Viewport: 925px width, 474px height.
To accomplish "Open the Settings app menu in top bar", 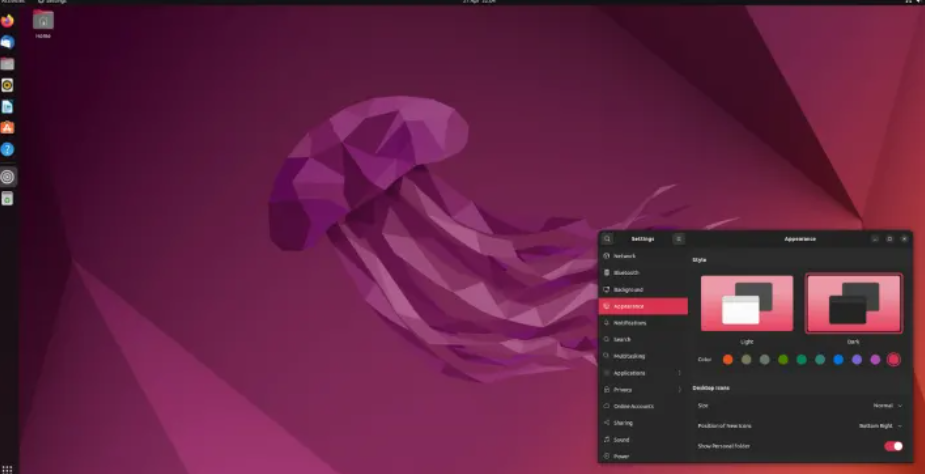I will (x=52, y=2).
